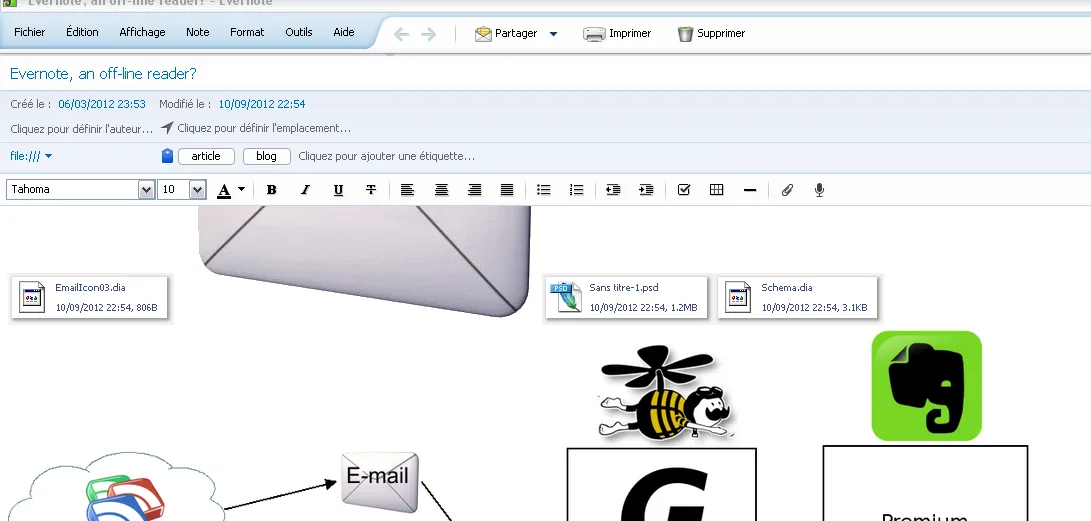
Task: Open the Outils menu
Action: [298, 32]
